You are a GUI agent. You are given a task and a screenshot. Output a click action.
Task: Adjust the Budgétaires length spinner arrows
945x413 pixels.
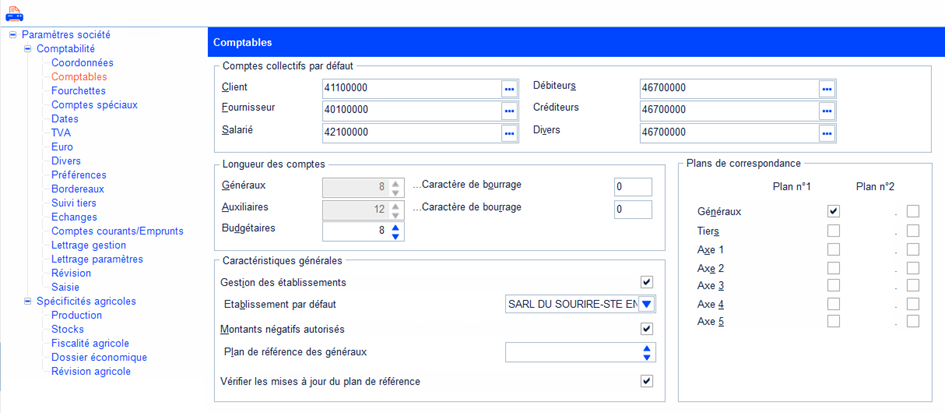point(396,232)
